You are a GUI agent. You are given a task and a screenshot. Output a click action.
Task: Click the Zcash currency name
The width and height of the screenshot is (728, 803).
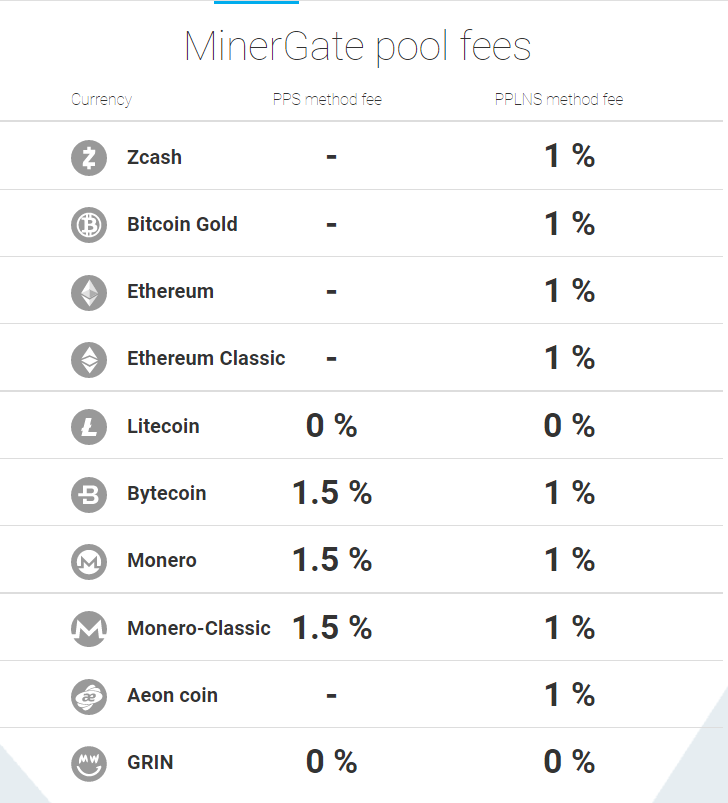155,157
